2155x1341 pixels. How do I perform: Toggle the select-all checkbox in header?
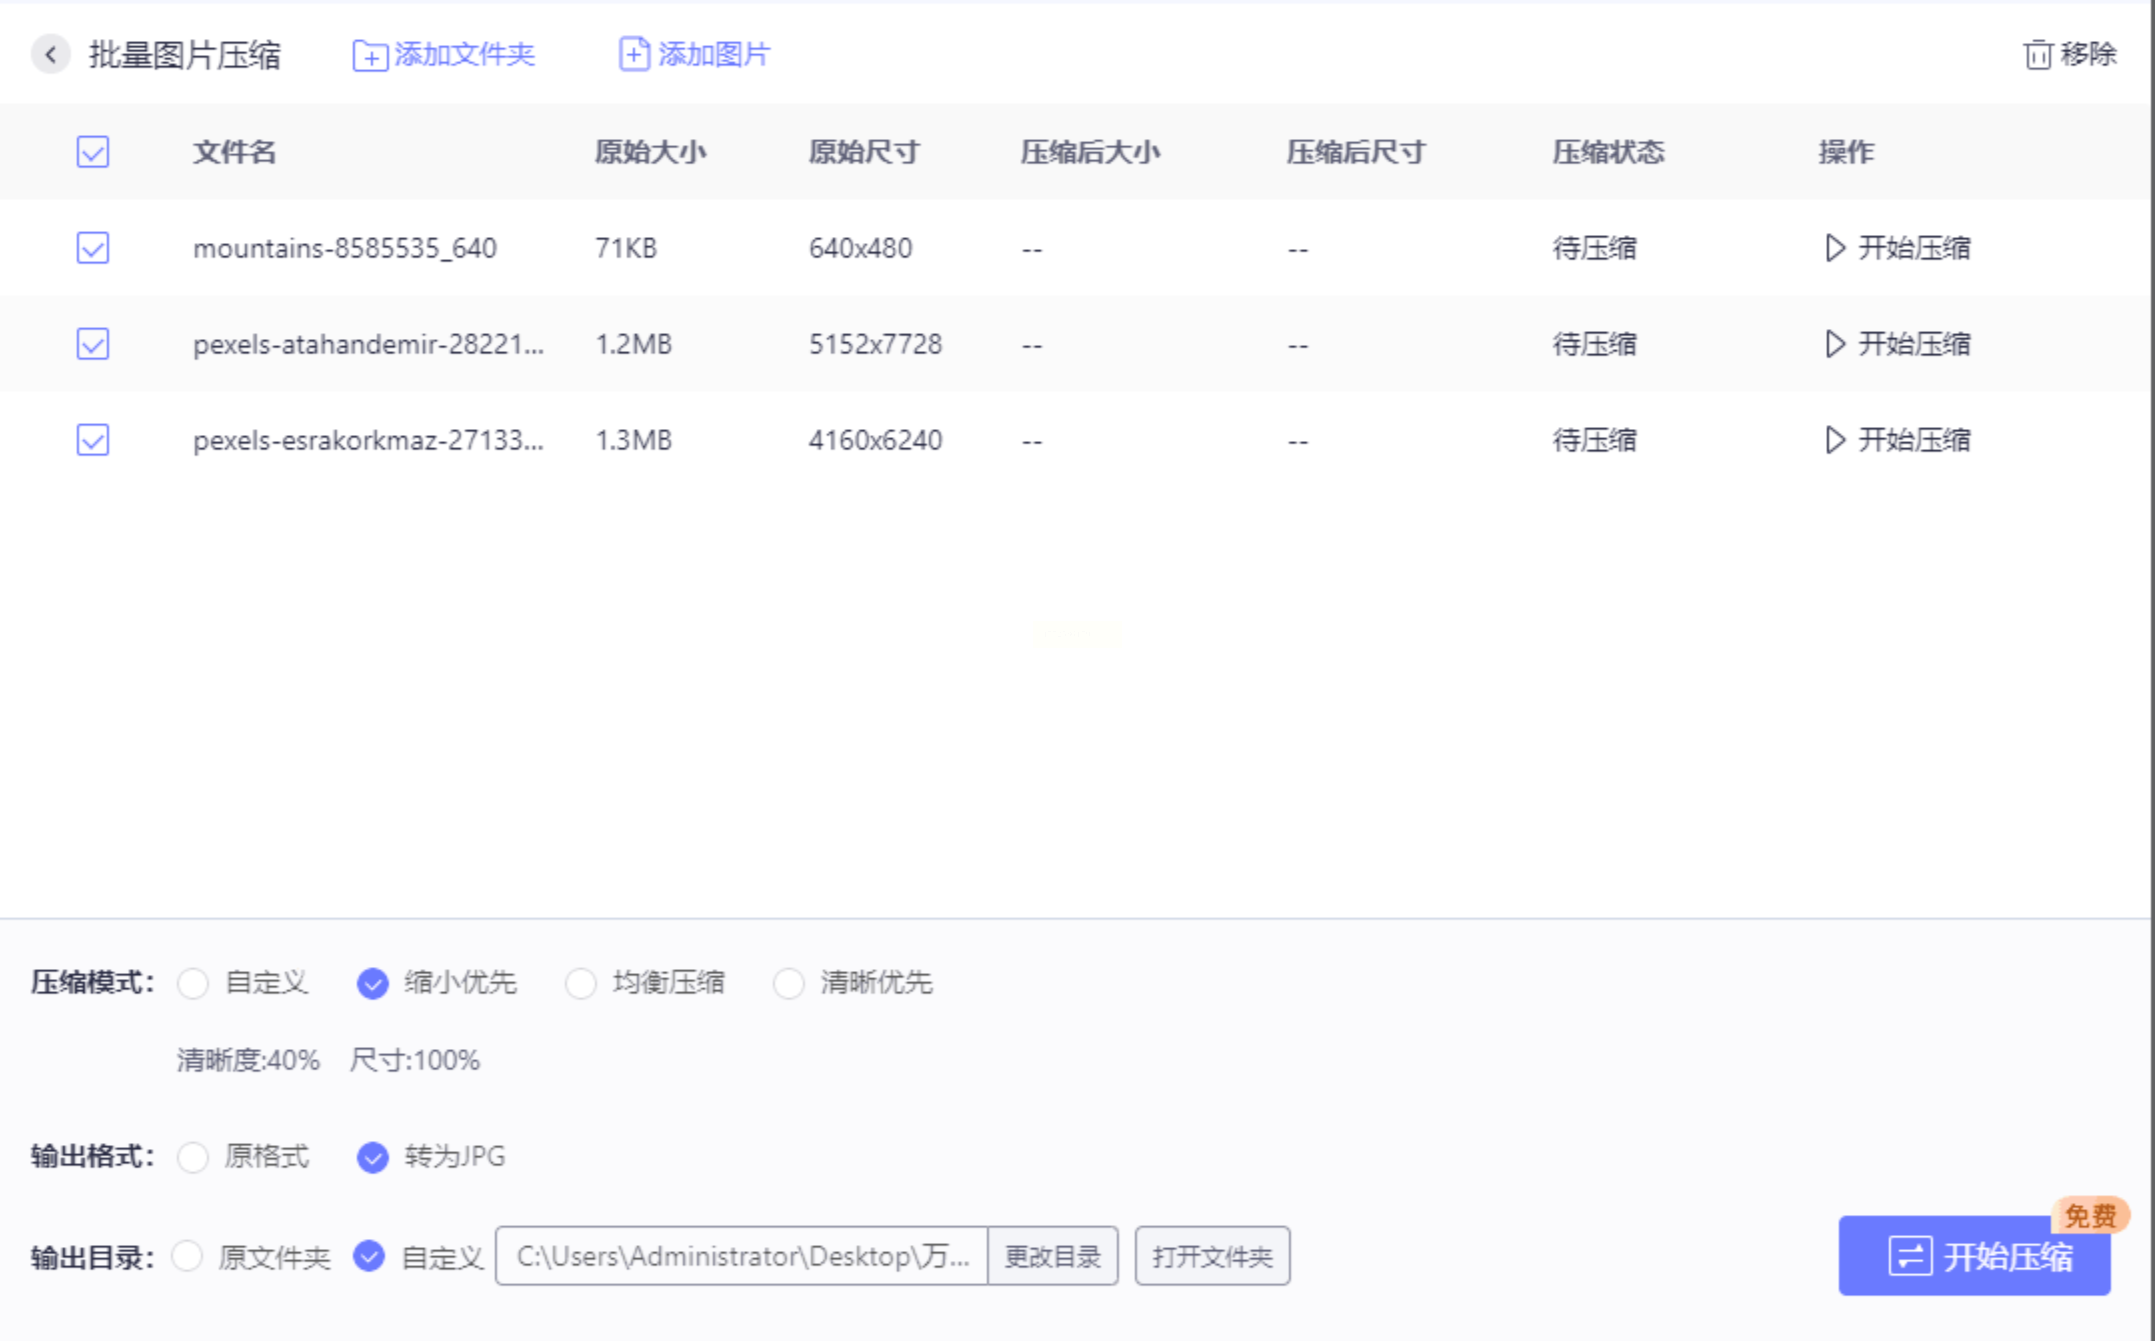click(x=93, y=152)
